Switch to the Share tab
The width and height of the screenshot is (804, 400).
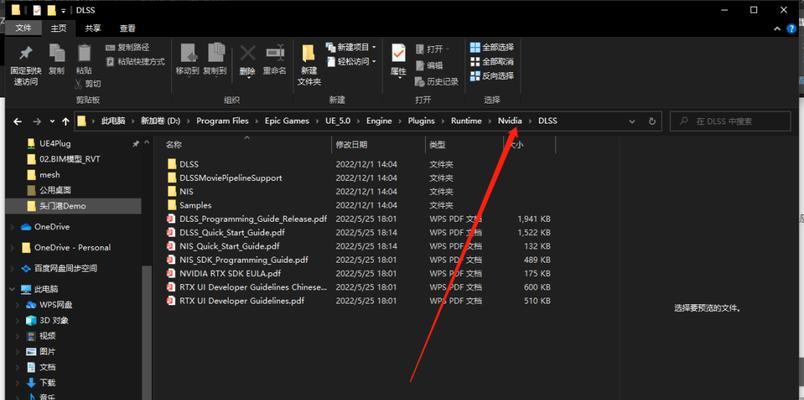[x=93, y=28]
